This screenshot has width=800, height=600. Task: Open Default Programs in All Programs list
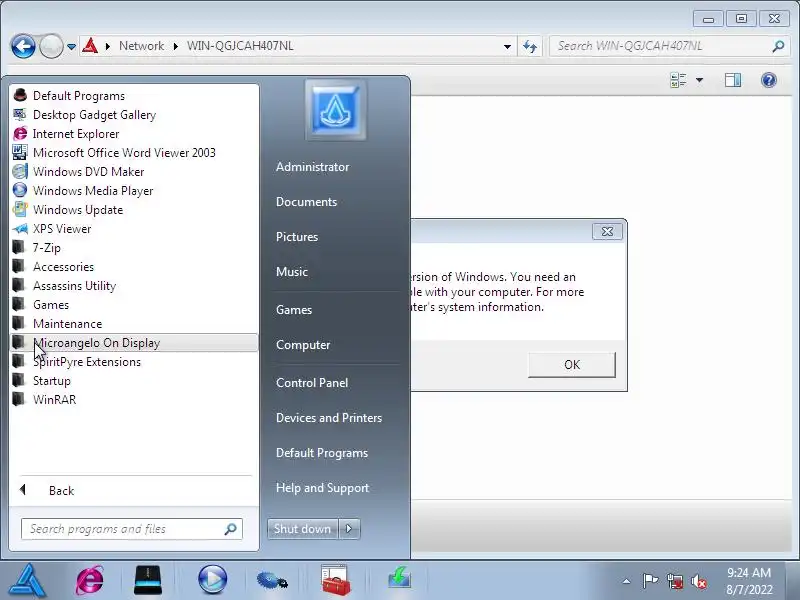click(134, 96)
